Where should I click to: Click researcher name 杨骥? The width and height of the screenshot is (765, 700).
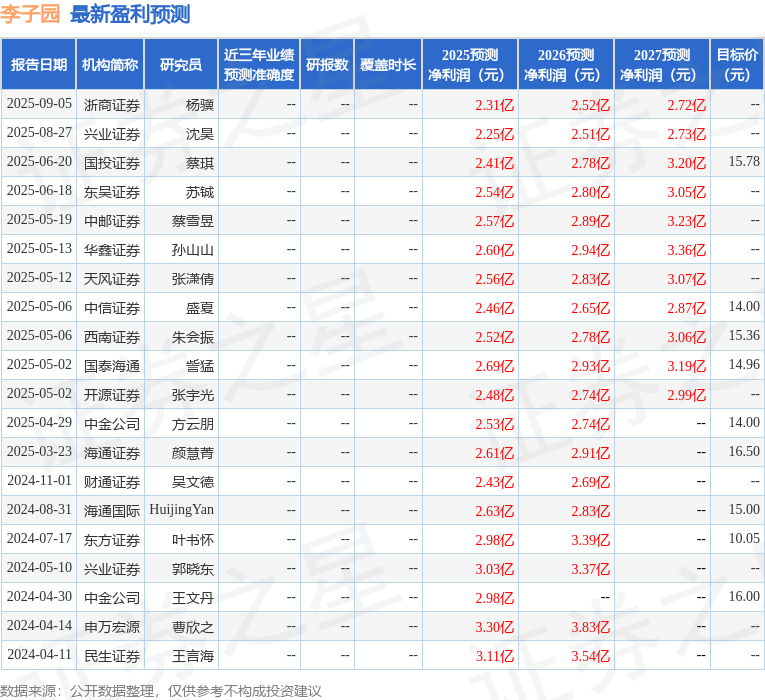coord(200,105)
